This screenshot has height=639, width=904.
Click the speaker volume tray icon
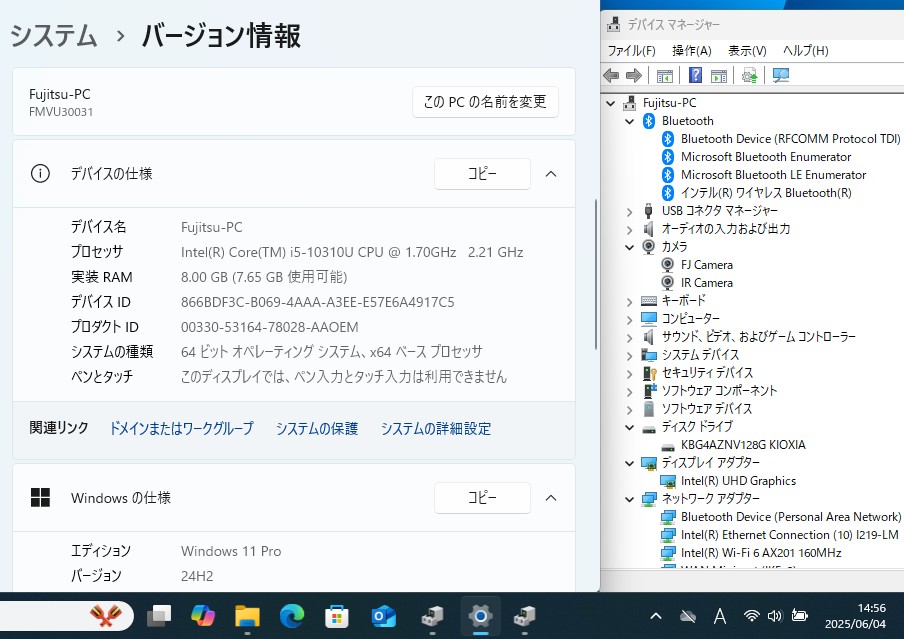(775, 616)
